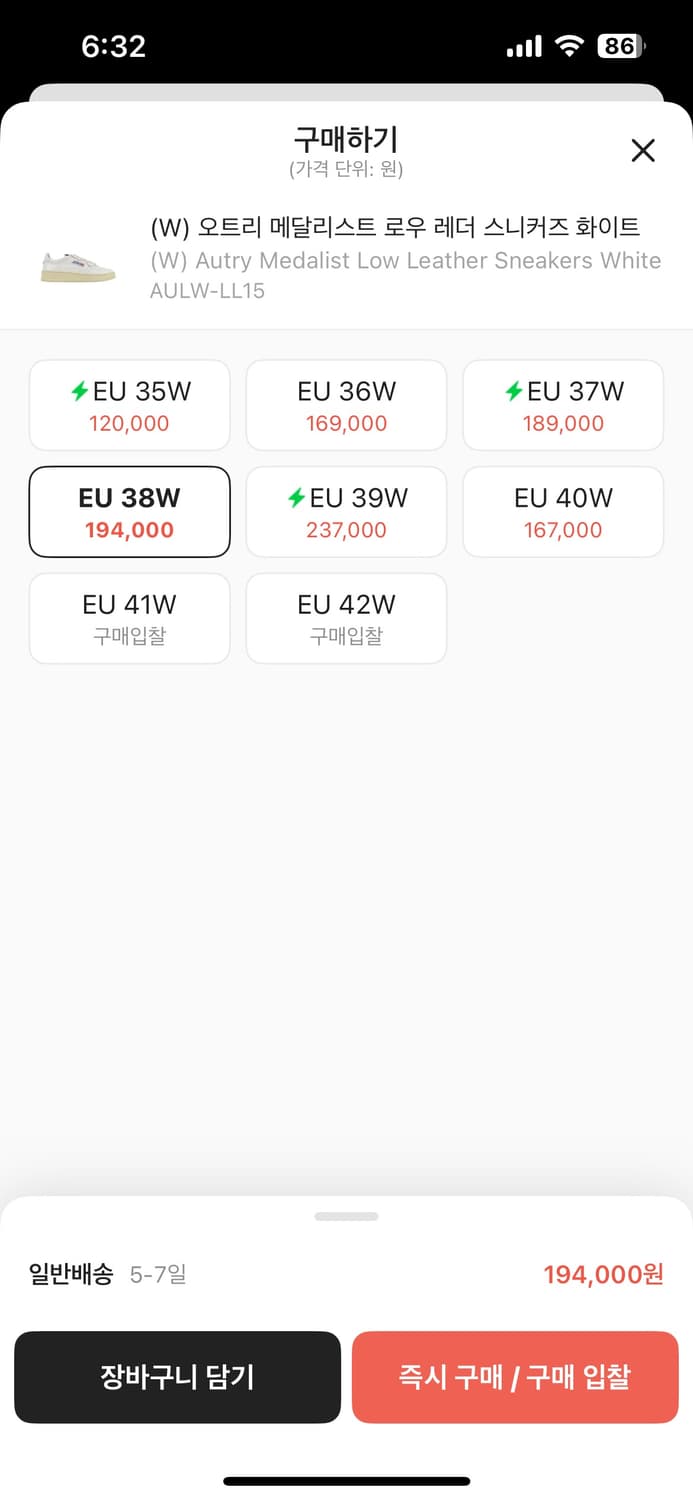The height and width of the screenshot is (1500, 693).
Task: Tap the Wi-Fi status bar icon
Action: (x=570, y=46)
